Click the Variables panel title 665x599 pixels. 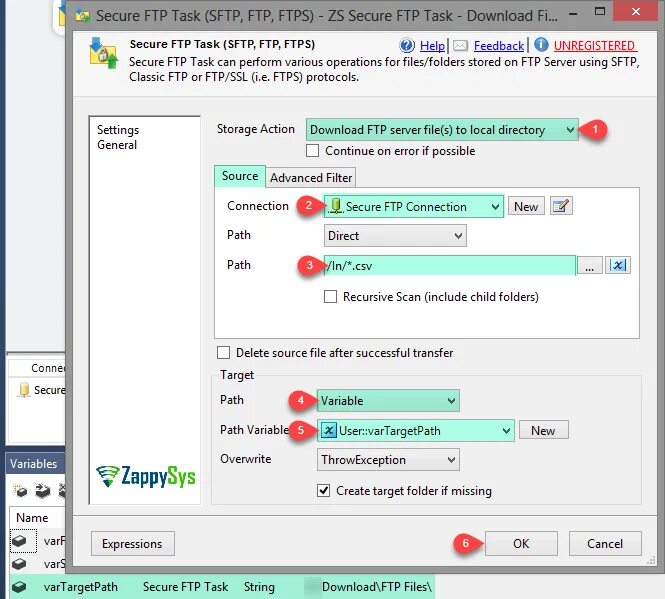[x=34, y=464]
